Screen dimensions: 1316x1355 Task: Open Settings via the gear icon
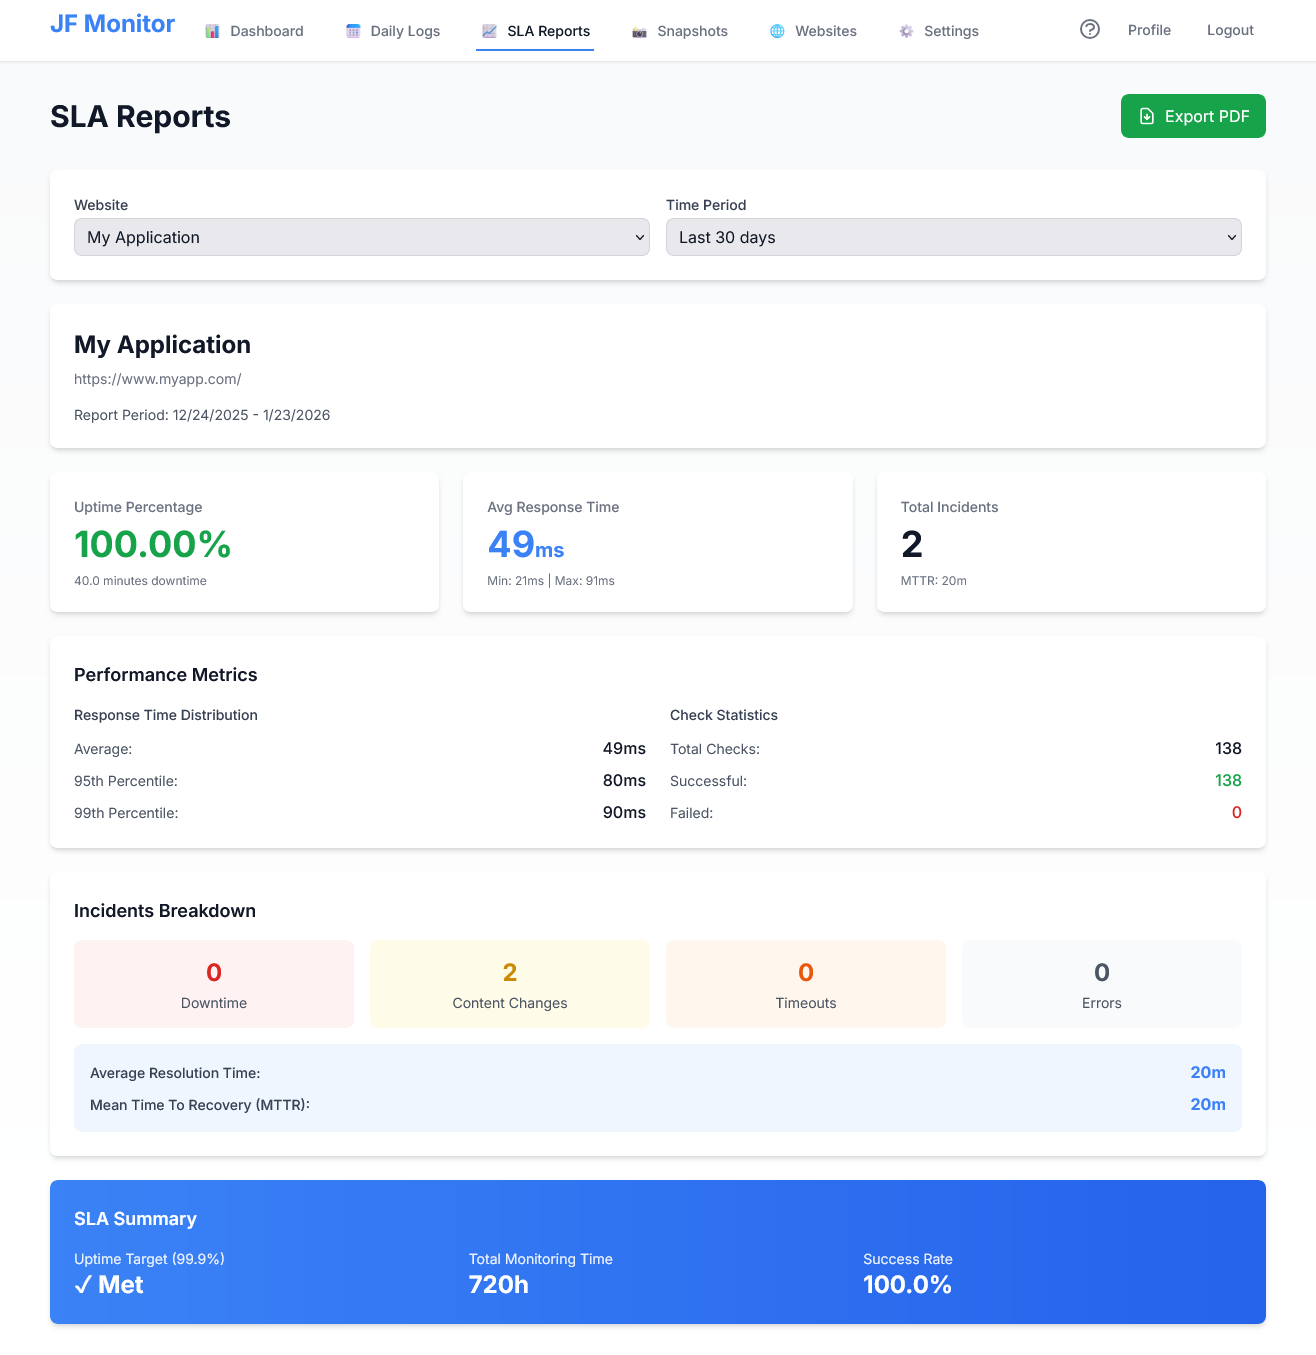point(905,31)
